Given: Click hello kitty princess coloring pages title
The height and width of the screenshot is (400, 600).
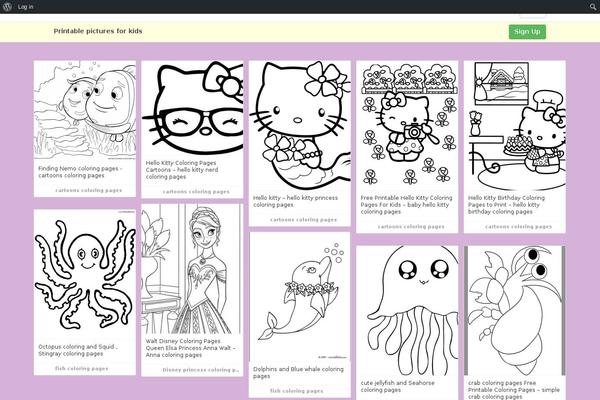Looking at the screenshot, I should (295, 201).
